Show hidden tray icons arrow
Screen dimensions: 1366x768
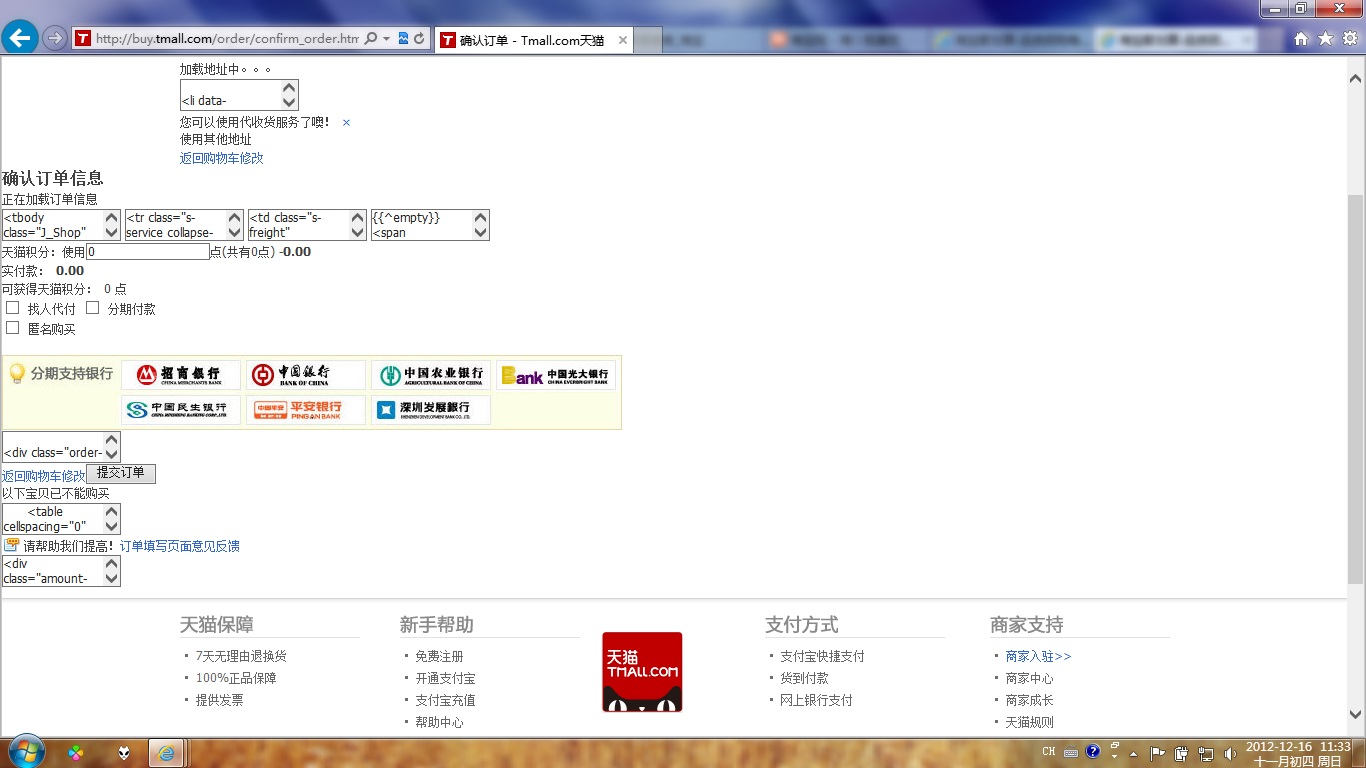click(1134, 753)
